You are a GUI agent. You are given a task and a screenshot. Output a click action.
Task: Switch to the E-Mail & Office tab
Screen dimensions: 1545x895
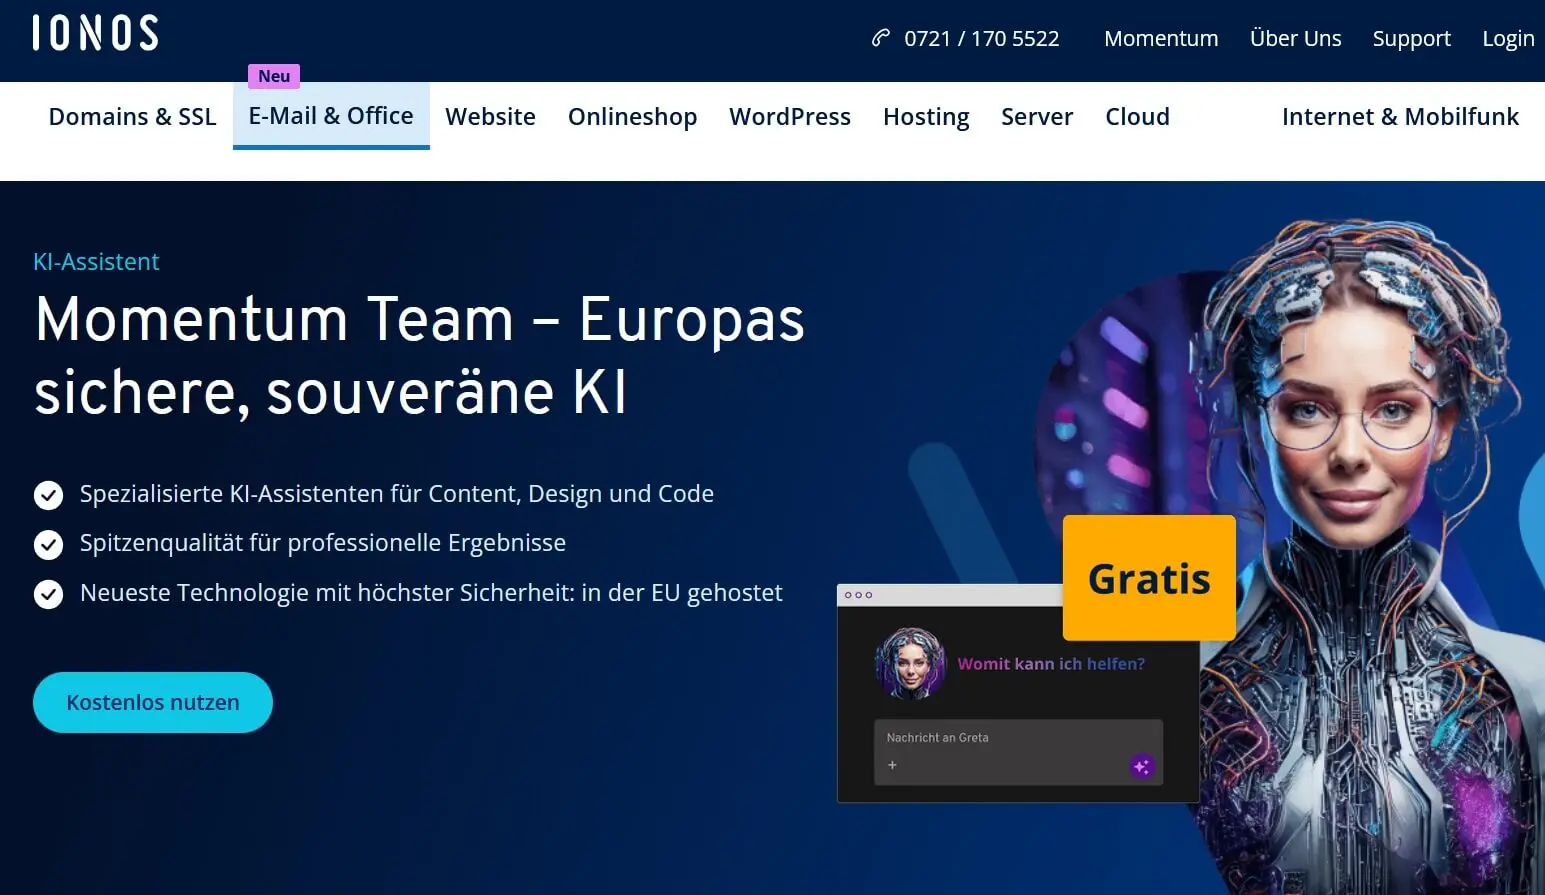[x=331, y=115]
